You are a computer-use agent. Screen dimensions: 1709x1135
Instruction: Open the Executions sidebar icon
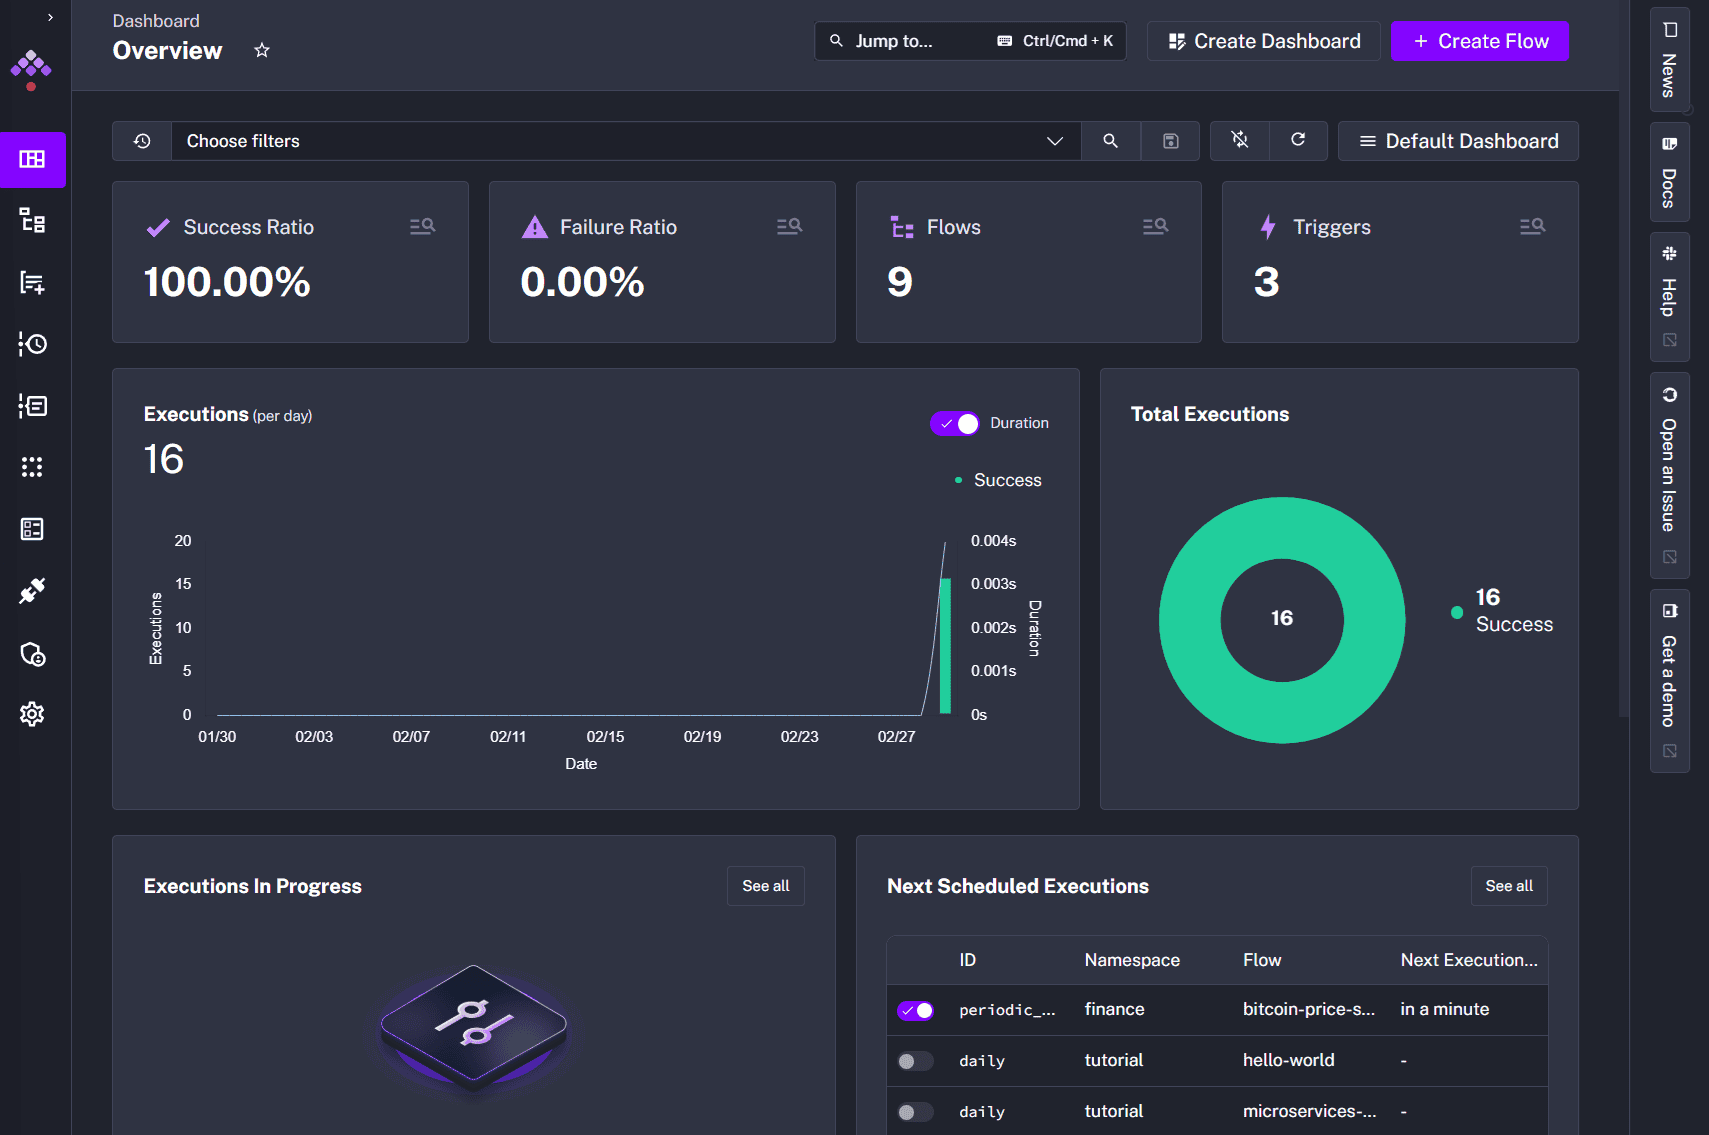coord(33,283)
